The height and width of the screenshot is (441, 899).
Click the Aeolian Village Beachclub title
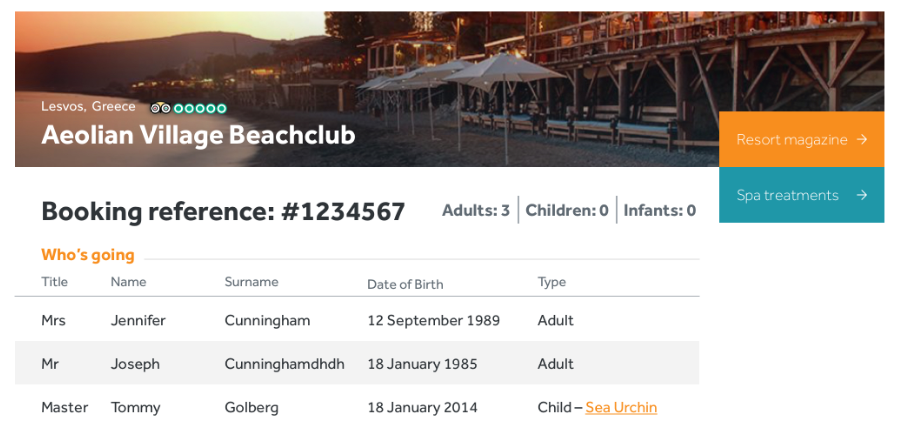point(198,135)
